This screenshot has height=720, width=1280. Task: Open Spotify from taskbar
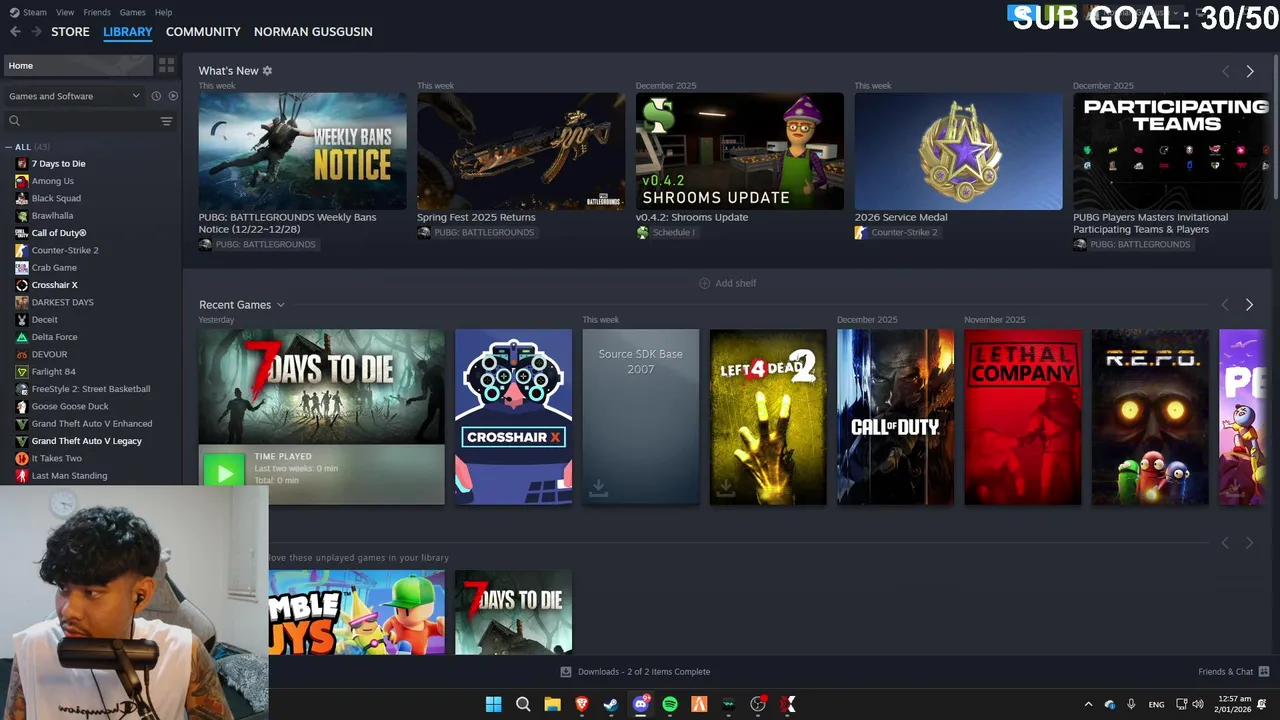coord(670,705)
